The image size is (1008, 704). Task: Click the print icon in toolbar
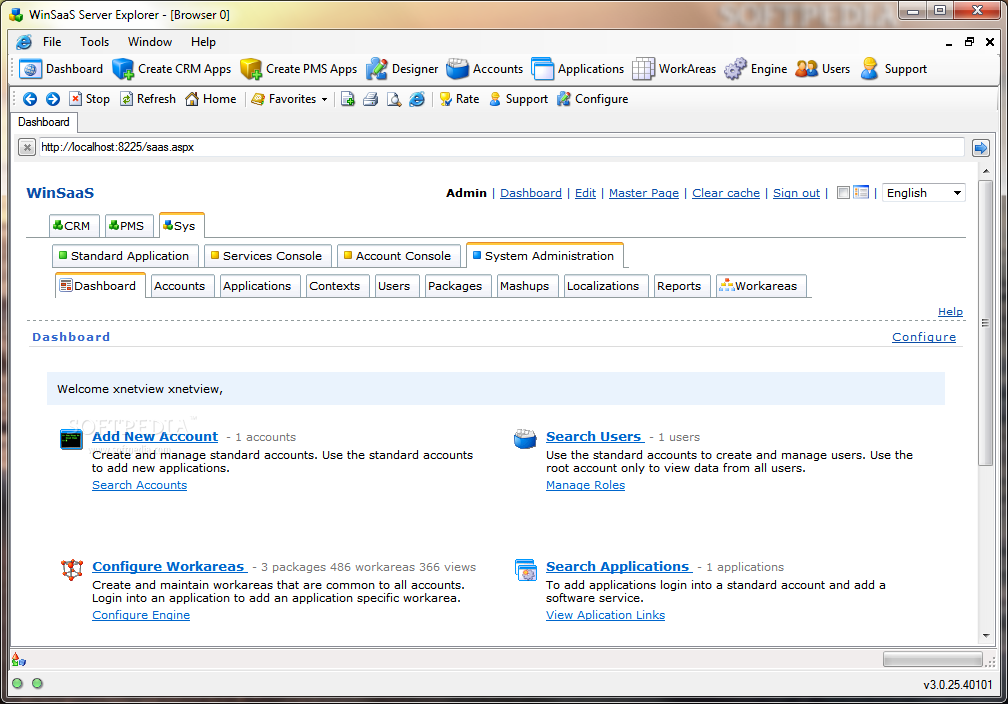(370, 99)
